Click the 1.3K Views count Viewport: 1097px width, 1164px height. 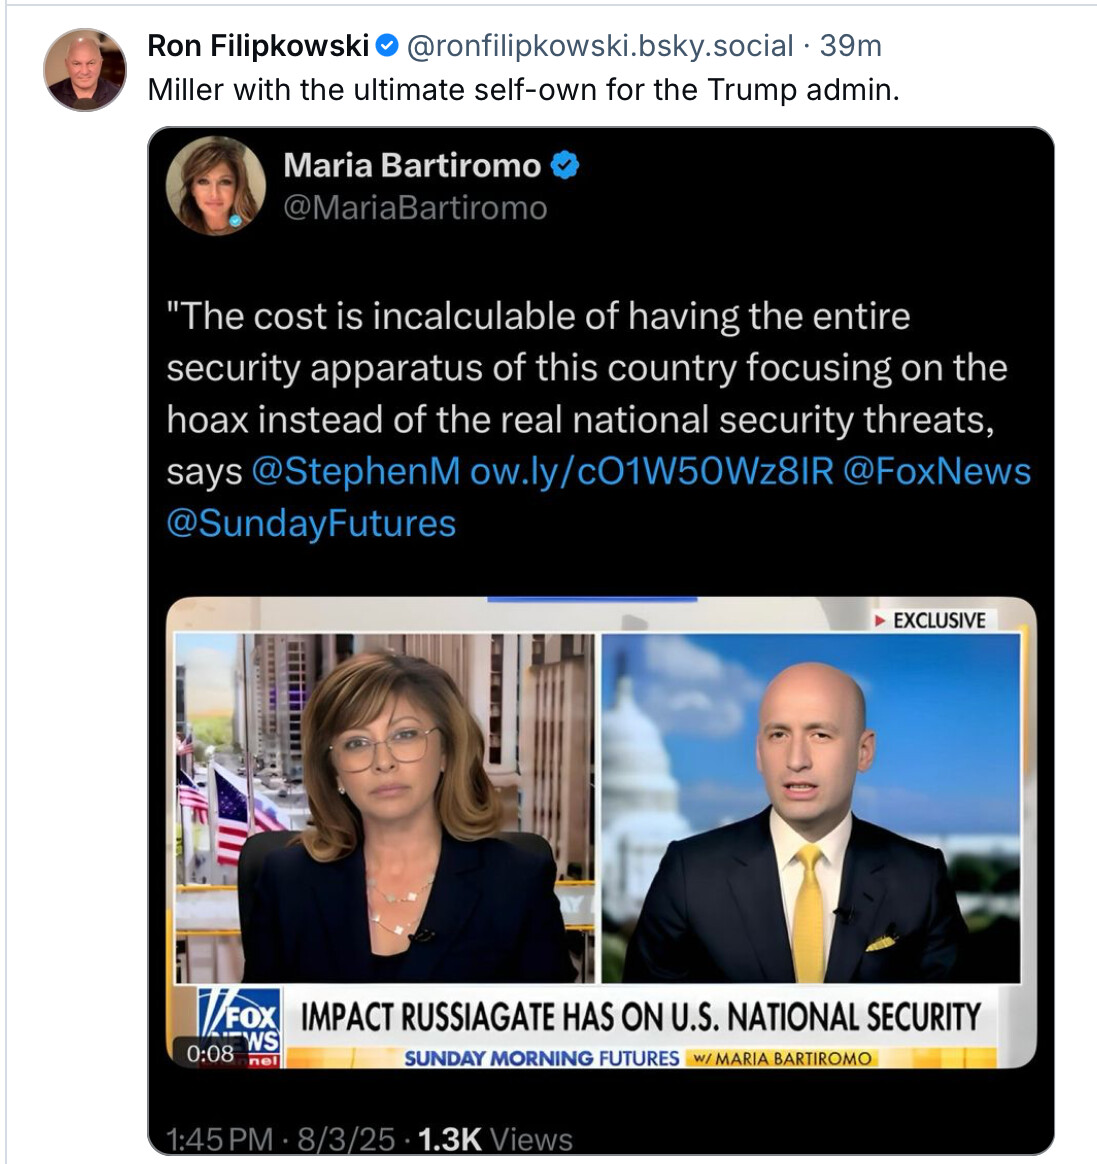click(x=495, y=1139)
